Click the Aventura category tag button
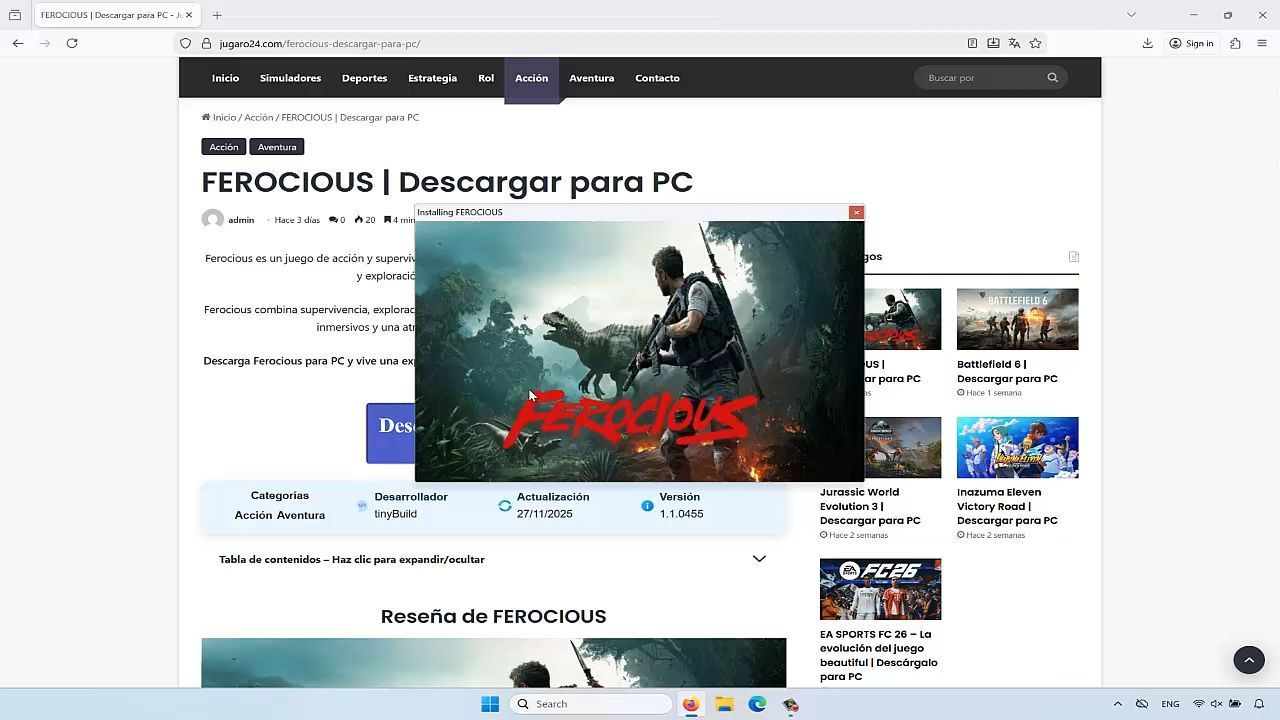 [x=277, y=147]
